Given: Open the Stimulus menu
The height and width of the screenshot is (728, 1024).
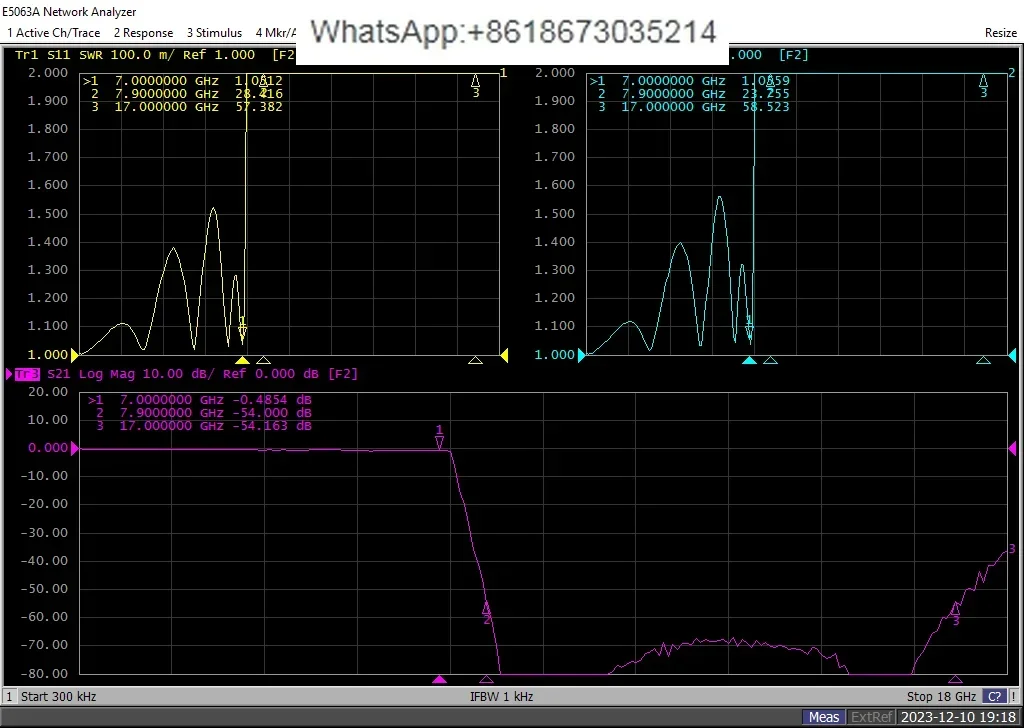Looking at the screenshot, I should coord(214,33).
